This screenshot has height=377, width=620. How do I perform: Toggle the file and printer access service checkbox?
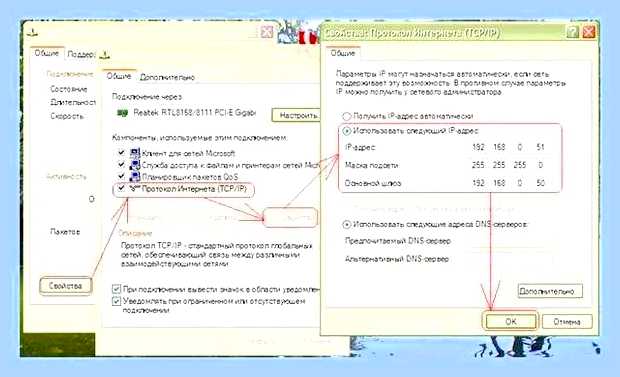click(121, 164)
